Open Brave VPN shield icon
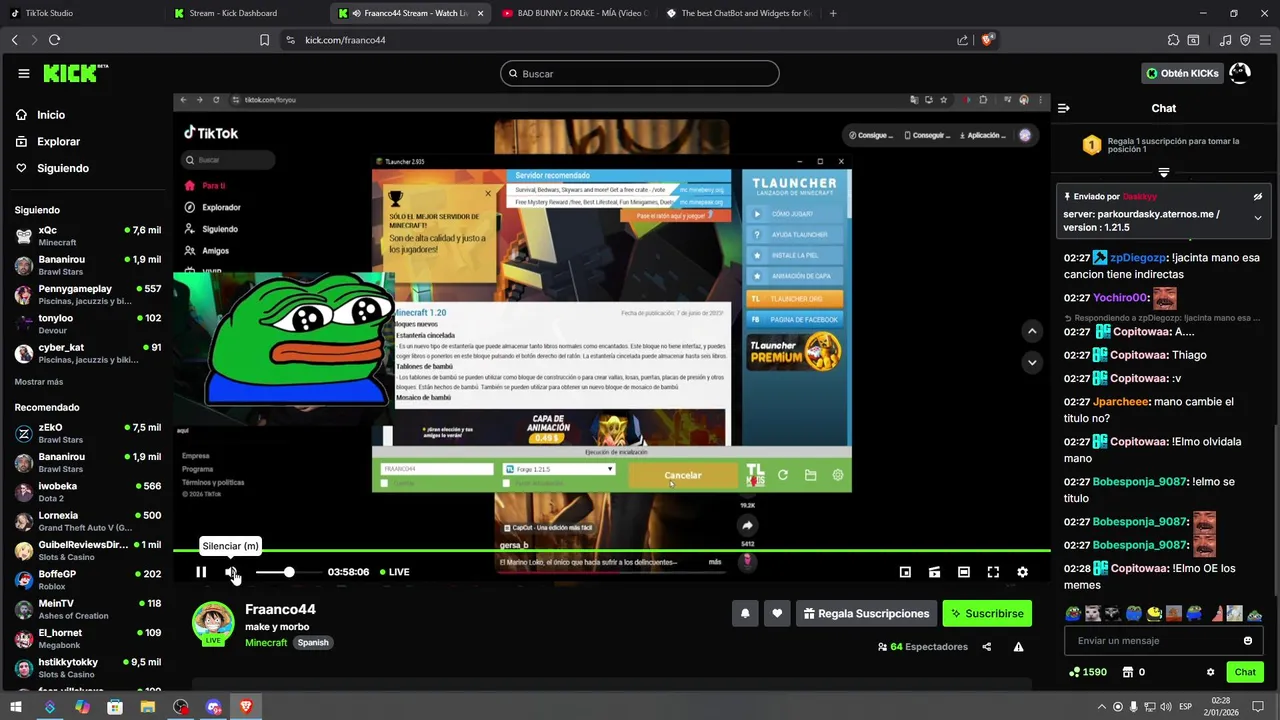 (x=1245, y=40)
